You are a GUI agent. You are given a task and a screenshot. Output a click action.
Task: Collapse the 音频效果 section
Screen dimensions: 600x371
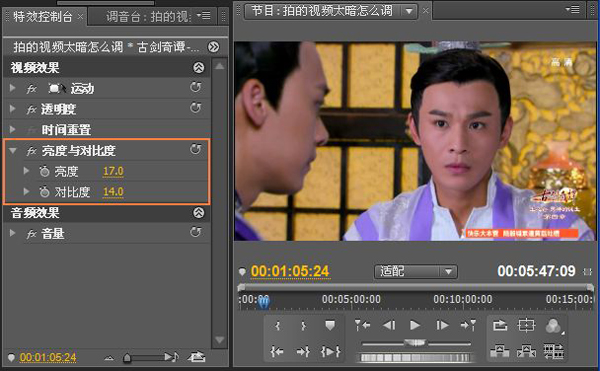(199, 213)
